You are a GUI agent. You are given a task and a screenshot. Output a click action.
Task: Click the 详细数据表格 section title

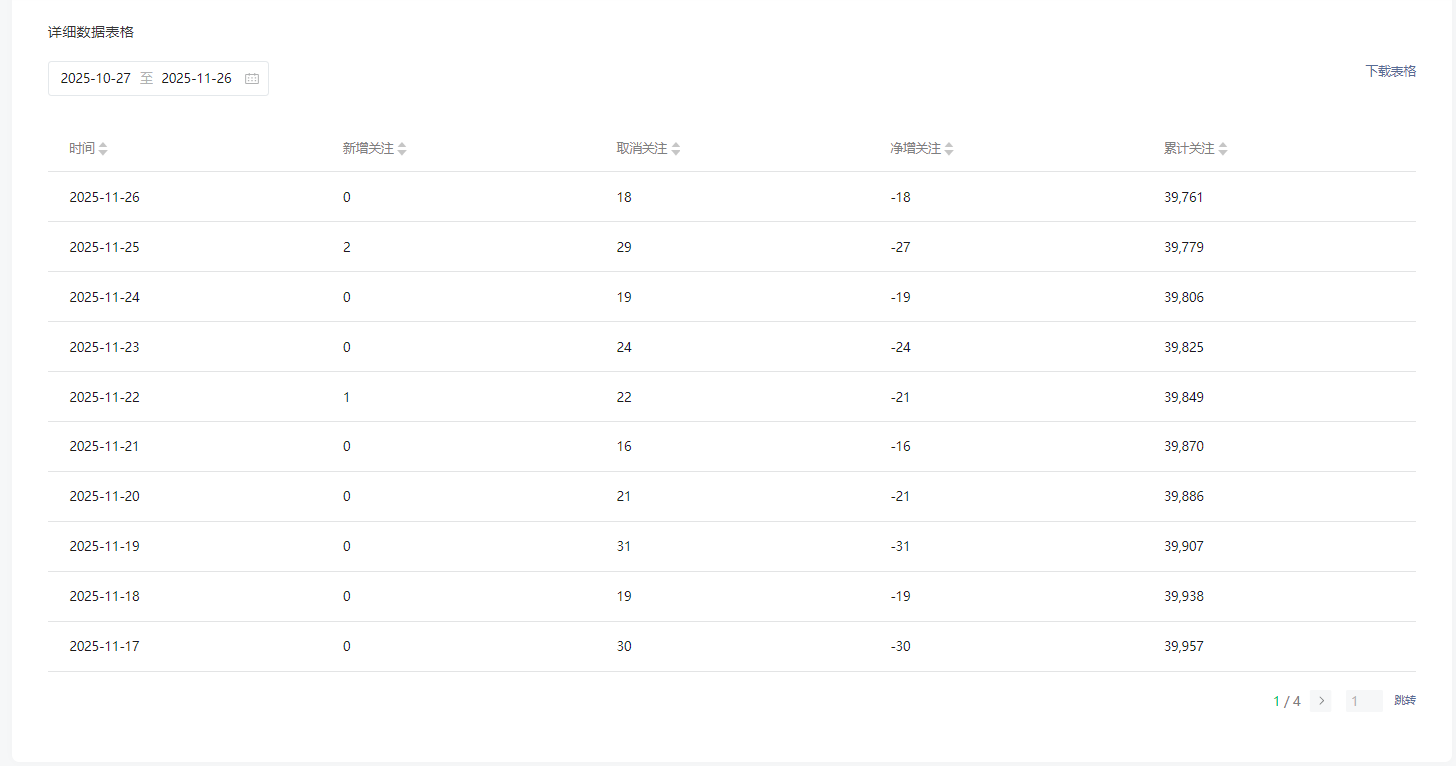tap(91, 32)
